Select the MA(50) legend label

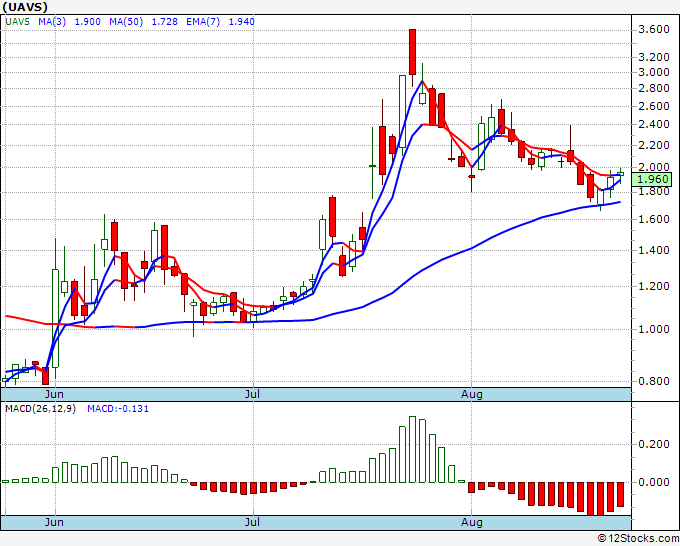point(126,22)
